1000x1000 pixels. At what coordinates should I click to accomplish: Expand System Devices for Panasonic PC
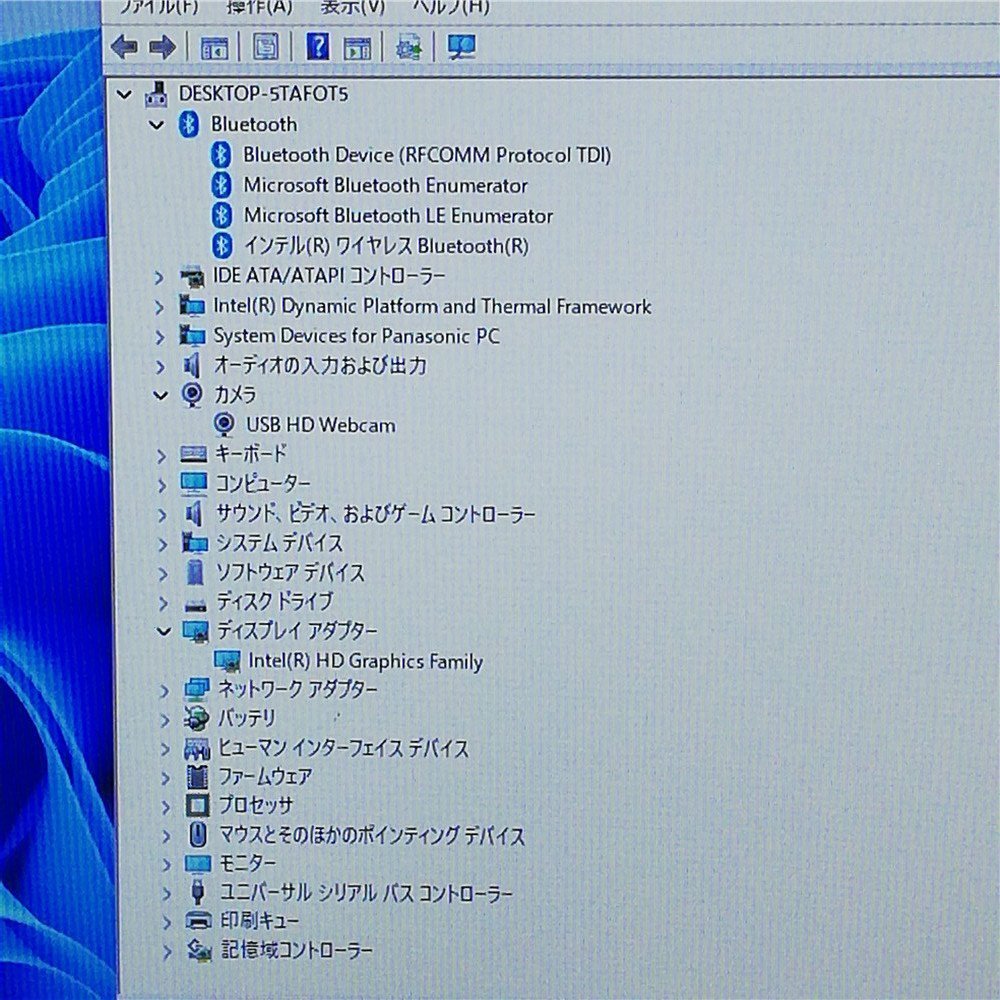(160, 337)
